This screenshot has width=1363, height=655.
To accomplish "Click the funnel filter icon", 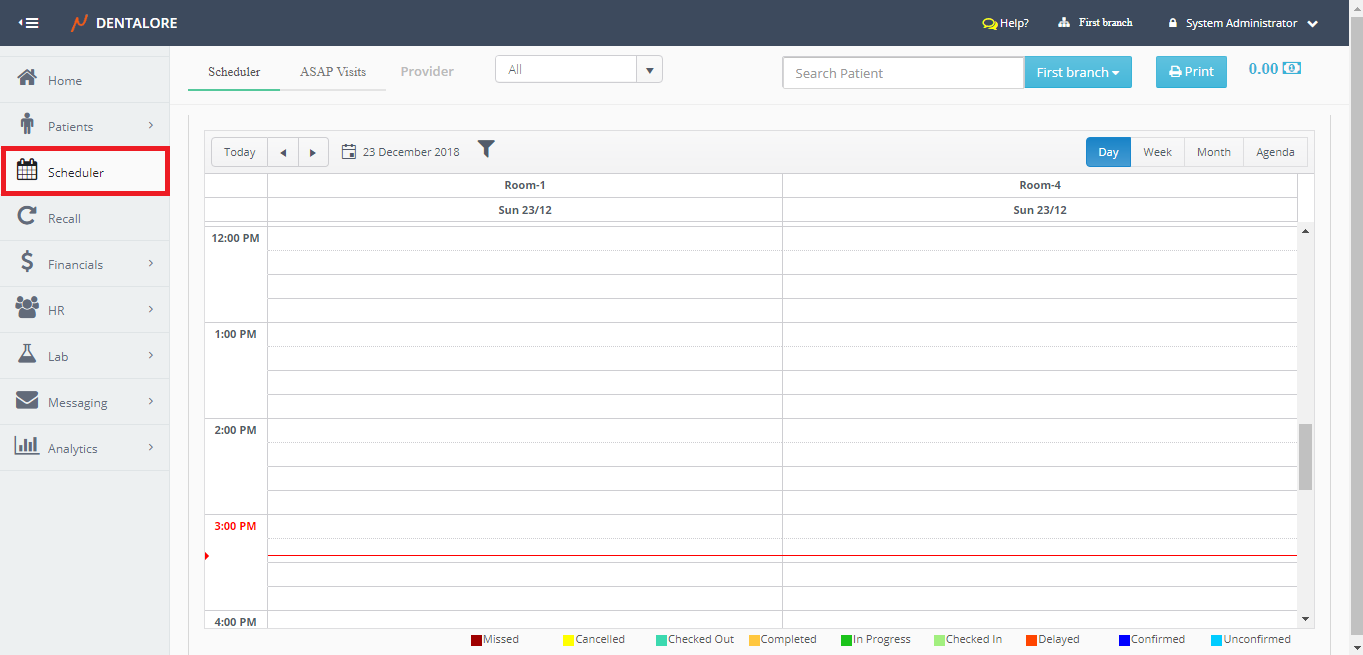I will pyautogui.click(x=486, y=149).
